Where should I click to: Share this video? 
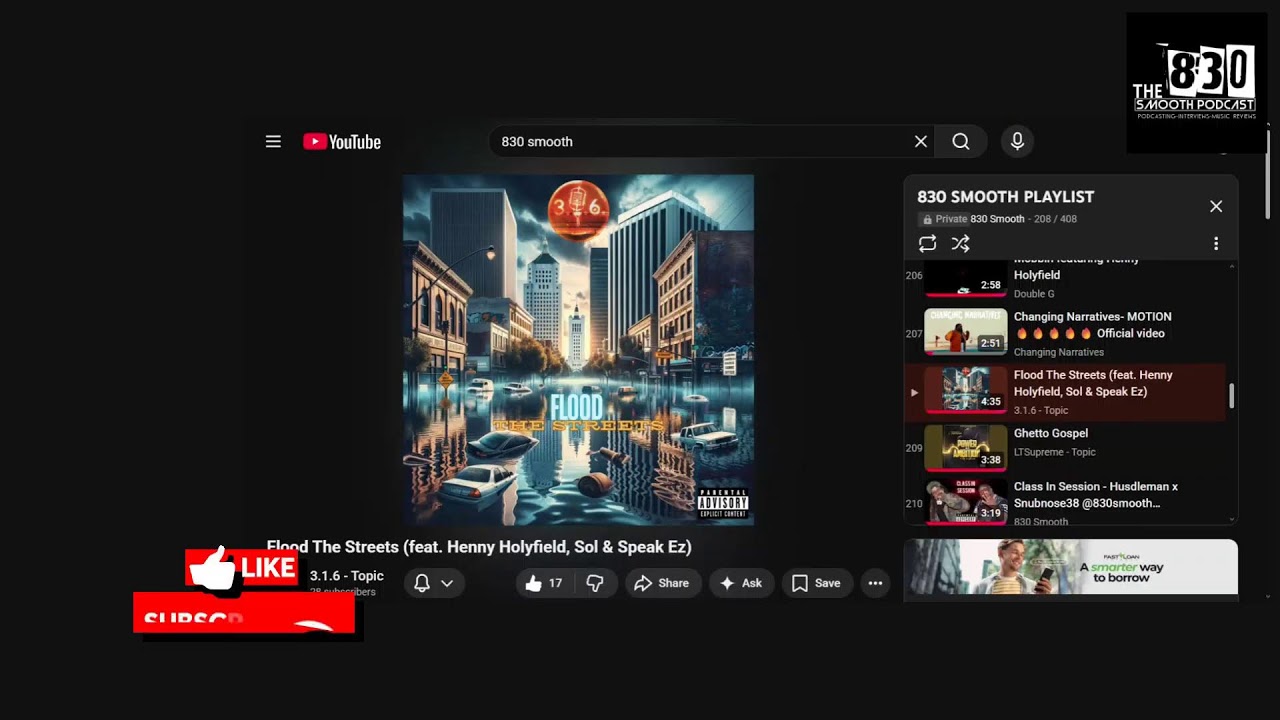click(x=662, y=583)
